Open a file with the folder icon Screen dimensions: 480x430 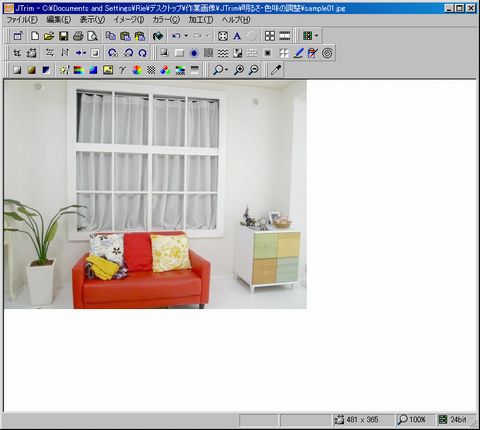coord(49,36)
